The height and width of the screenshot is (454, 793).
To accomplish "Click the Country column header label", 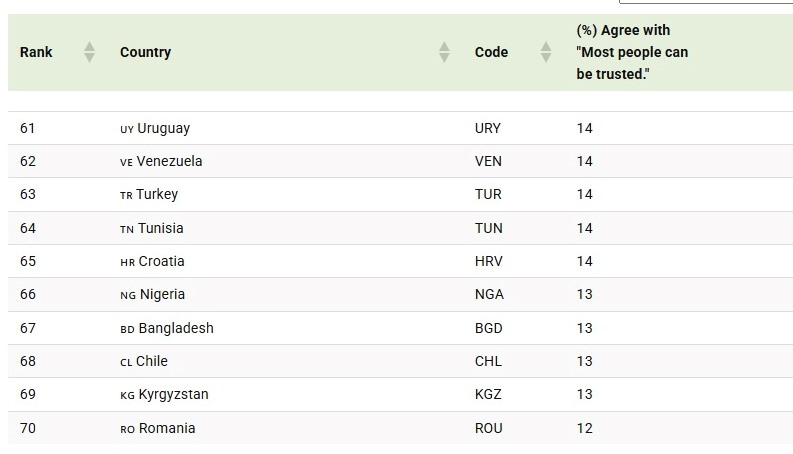I will tap(145, 52).
